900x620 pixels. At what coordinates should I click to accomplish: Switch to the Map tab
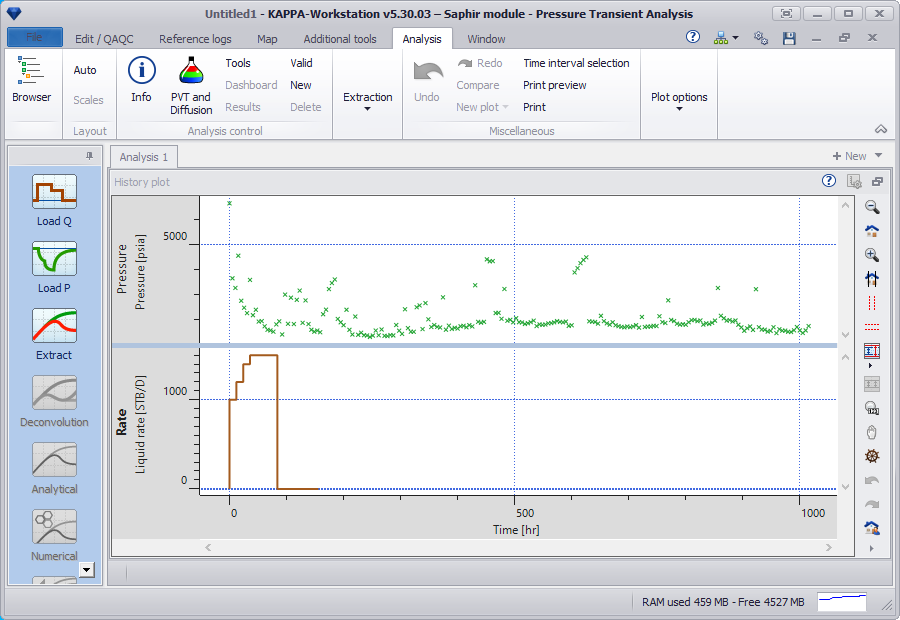[267, 39]
